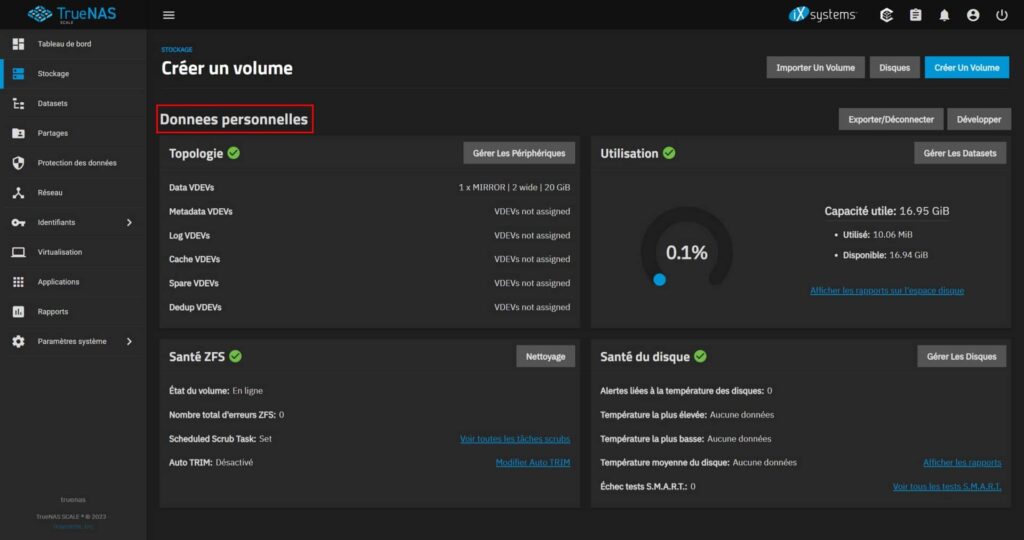
Task: Open Applications menu item
Action: coord(73,282)
